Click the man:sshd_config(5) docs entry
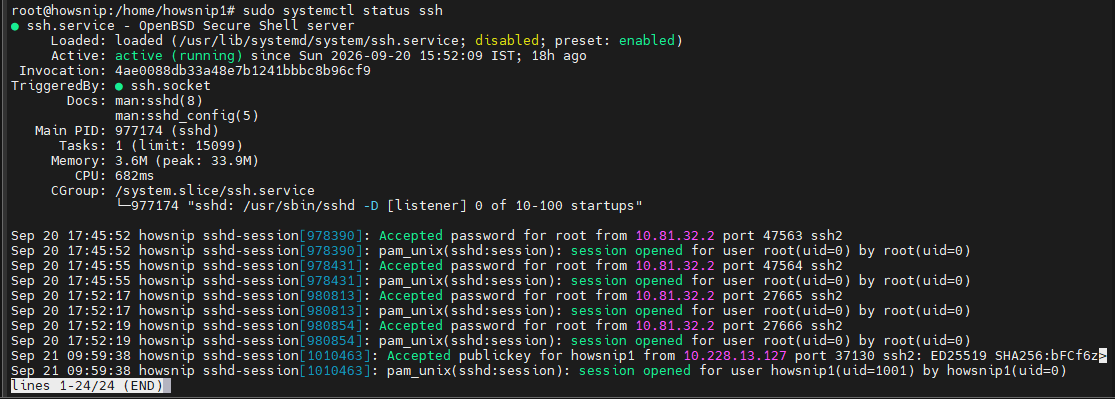The height and width of the screenshot is (399, 1115). 186,116
